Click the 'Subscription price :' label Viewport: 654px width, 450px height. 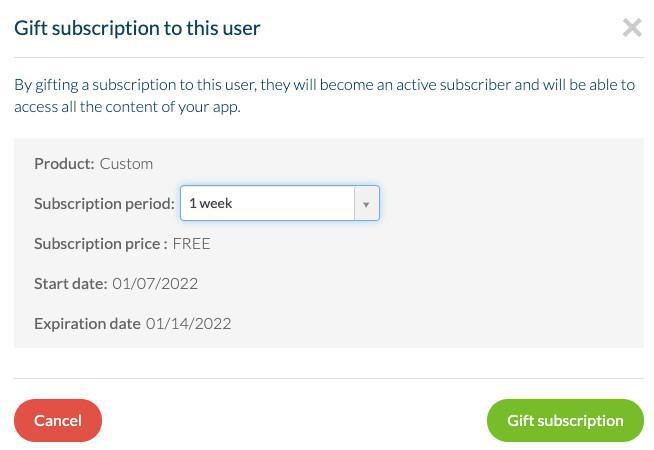(100, 243)
